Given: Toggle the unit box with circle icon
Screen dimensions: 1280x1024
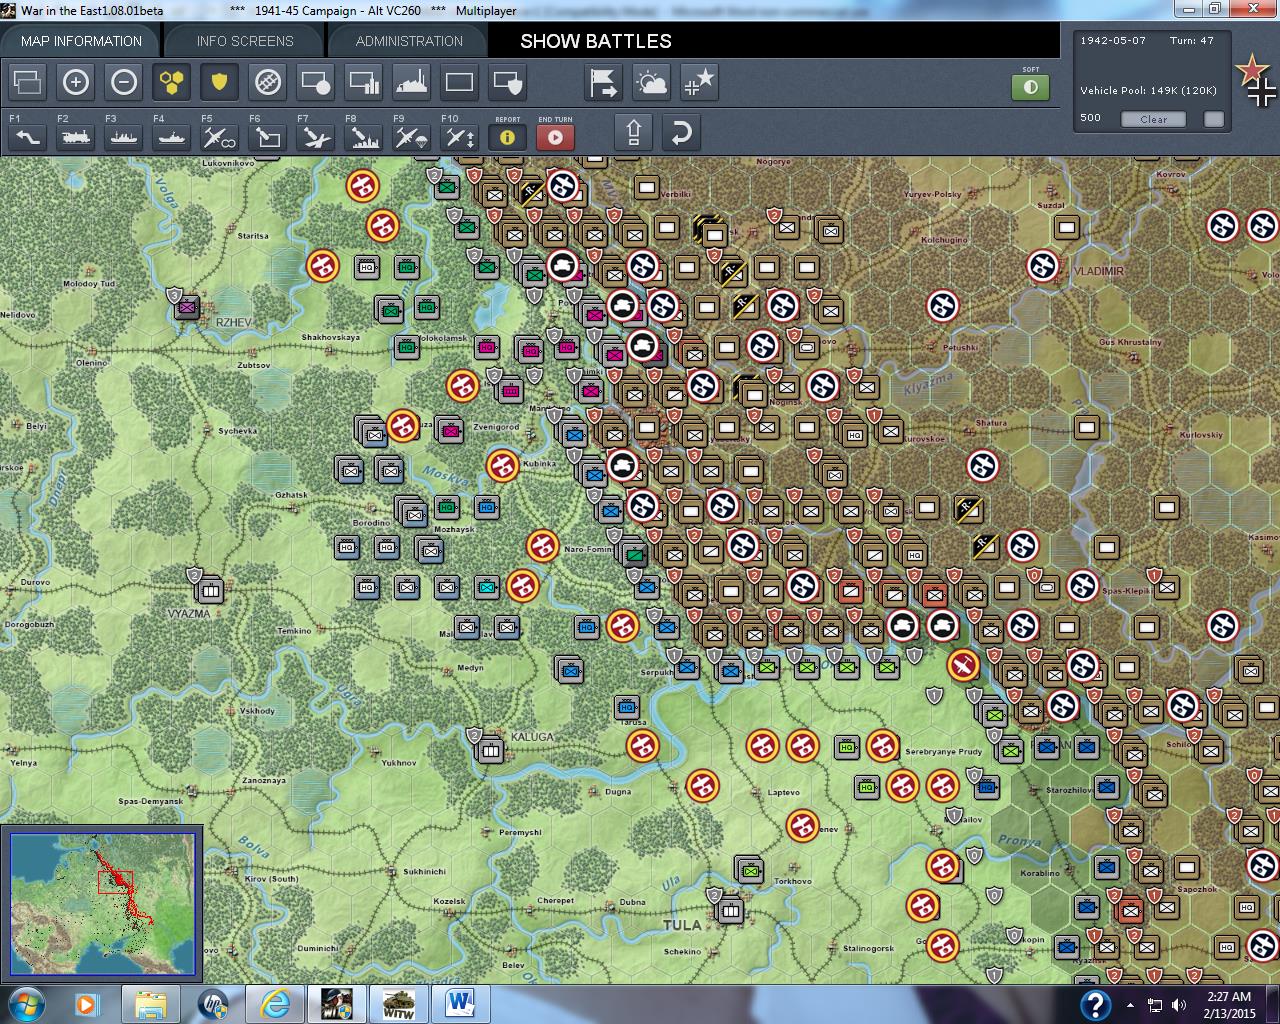Looking at the screenshot, I should 315,82.
